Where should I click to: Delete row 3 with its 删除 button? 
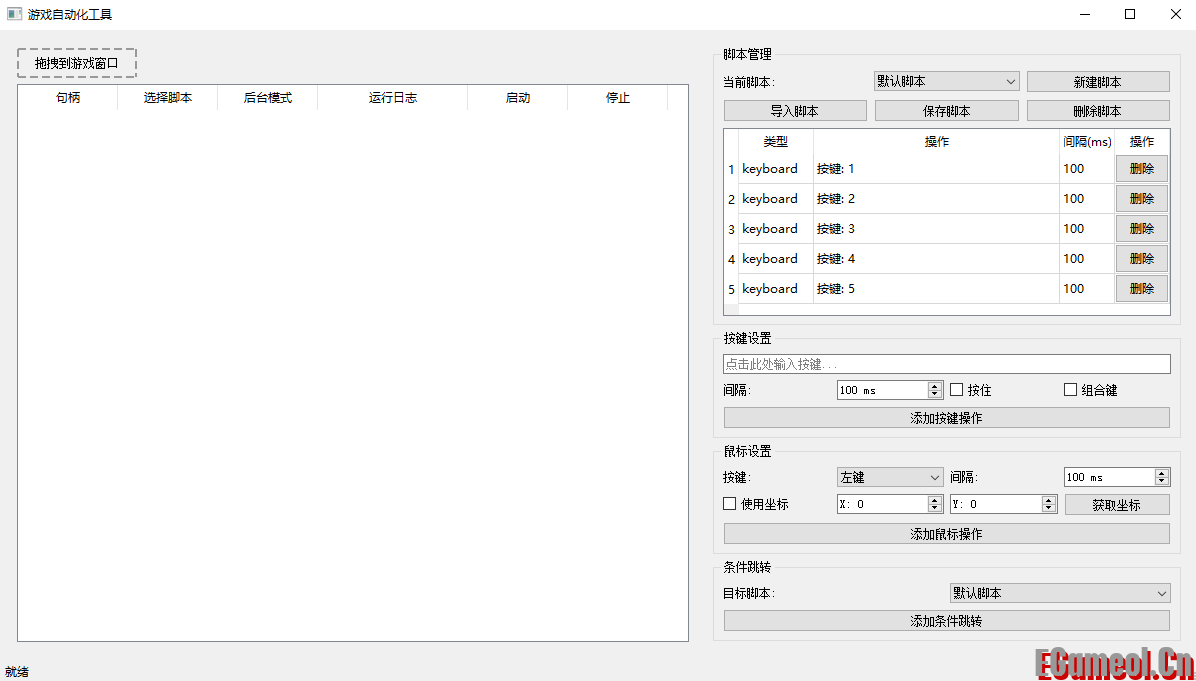(x=1141, y=229)
